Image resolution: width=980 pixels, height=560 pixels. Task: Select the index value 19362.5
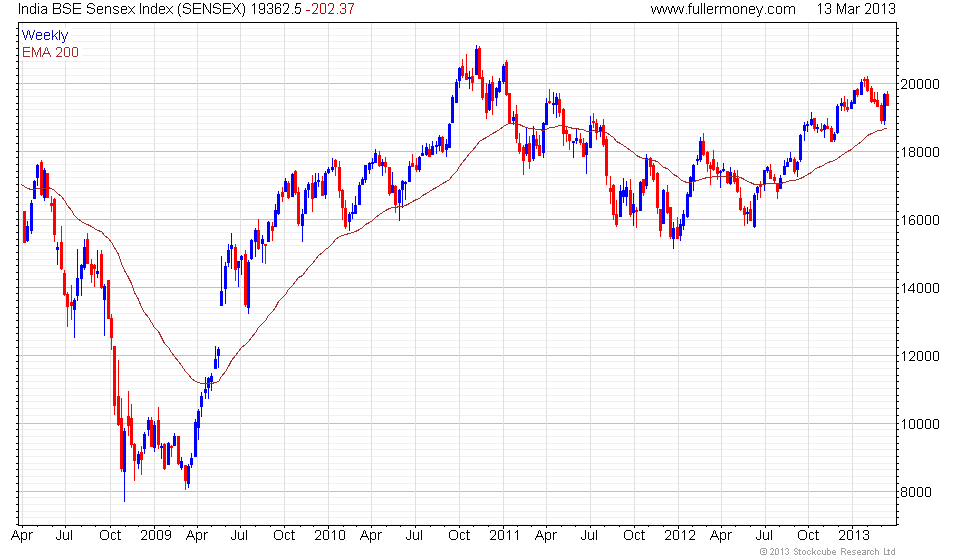click(276, 9)
